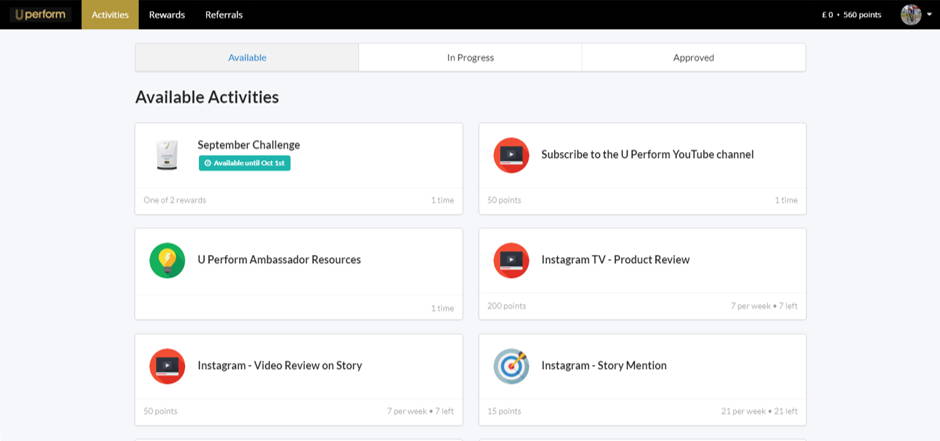Click the YouTube channel video icon
The height and width of the screenshot is (441, 940).
point(511,155)
